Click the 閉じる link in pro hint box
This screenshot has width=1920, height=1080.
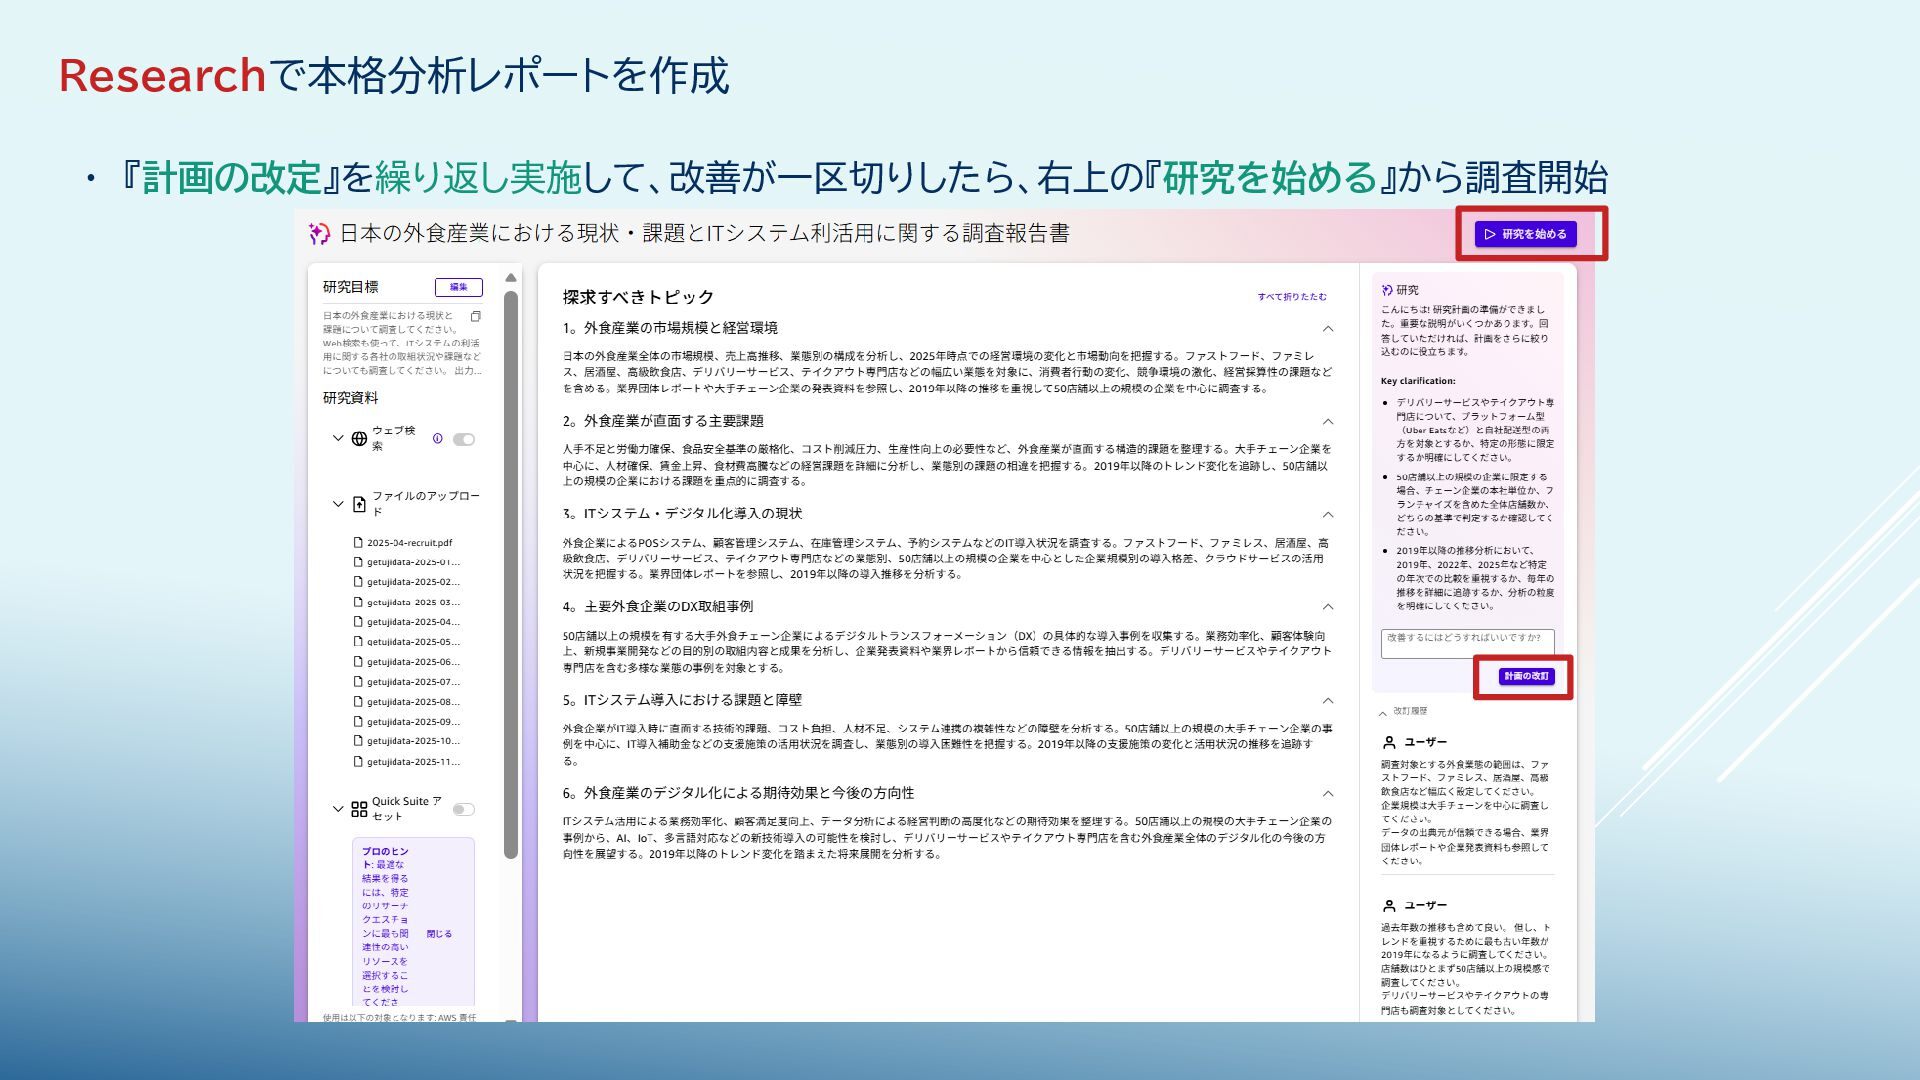[x=439, y=934]
